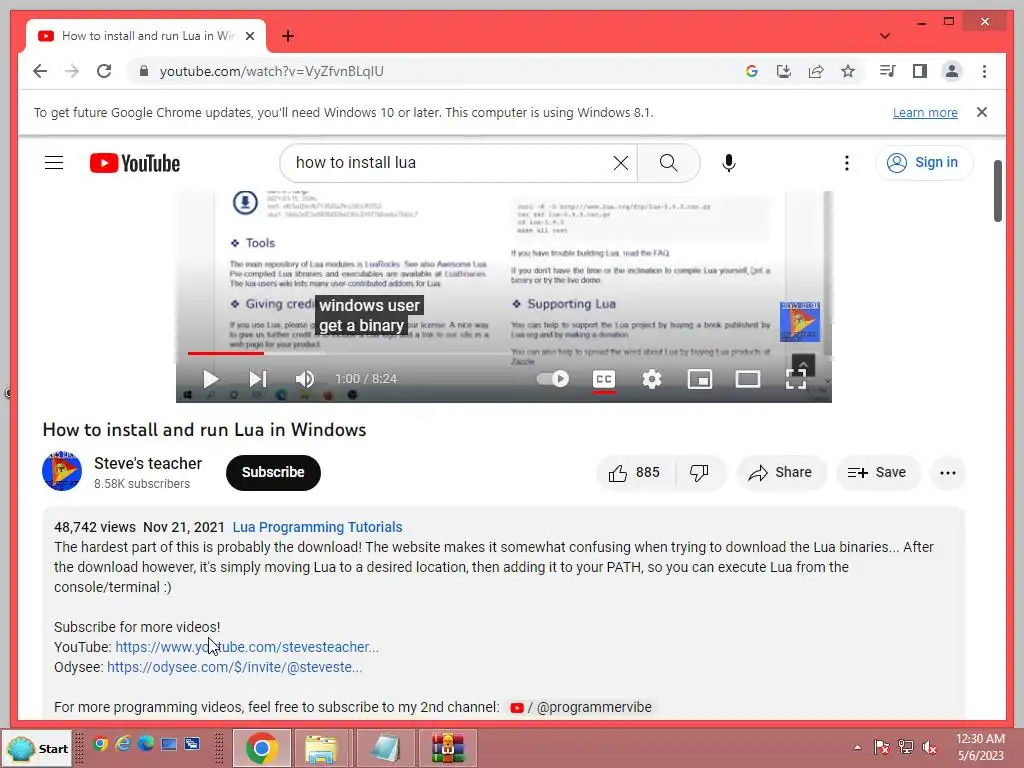Open File Explorer from taskbar

pos(322,748)
